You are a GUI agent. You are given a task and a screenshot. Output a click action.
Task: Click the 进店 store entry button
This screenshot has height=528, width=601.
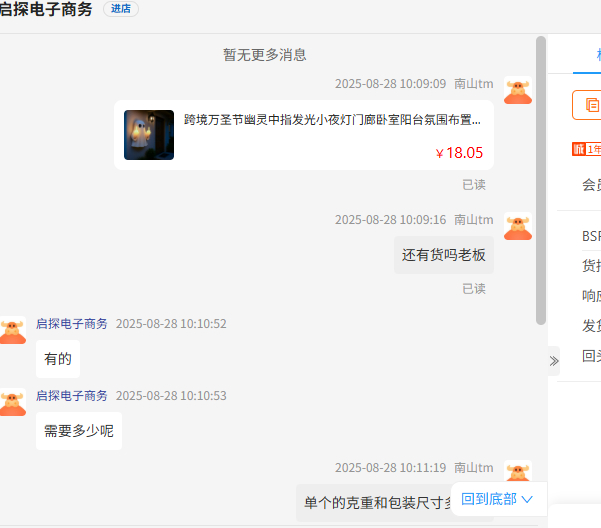(121, 9)
